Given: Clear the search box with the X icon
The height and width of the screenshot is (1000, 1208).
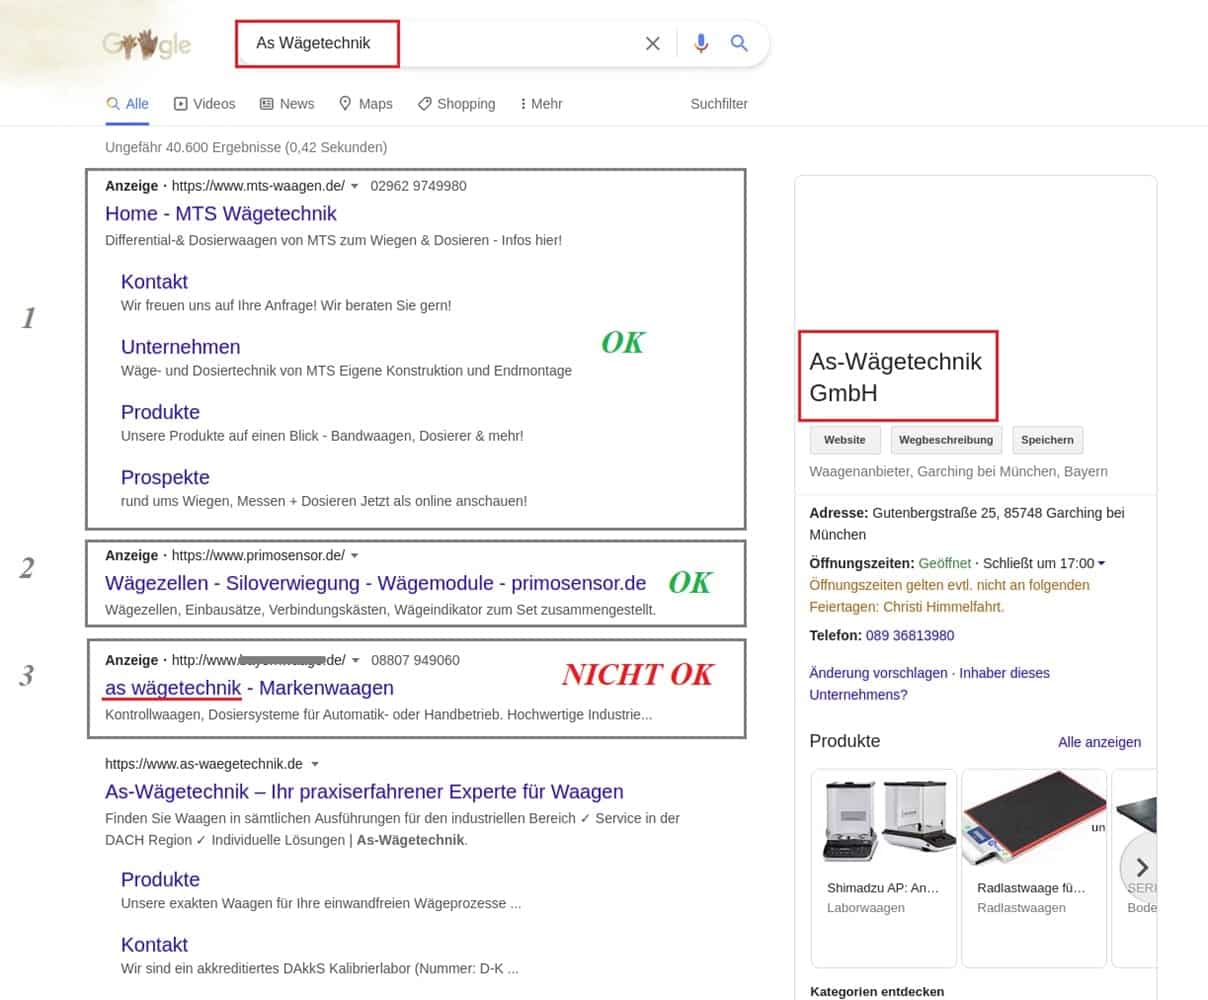Looking at the screenshot, I should point(653,43).
